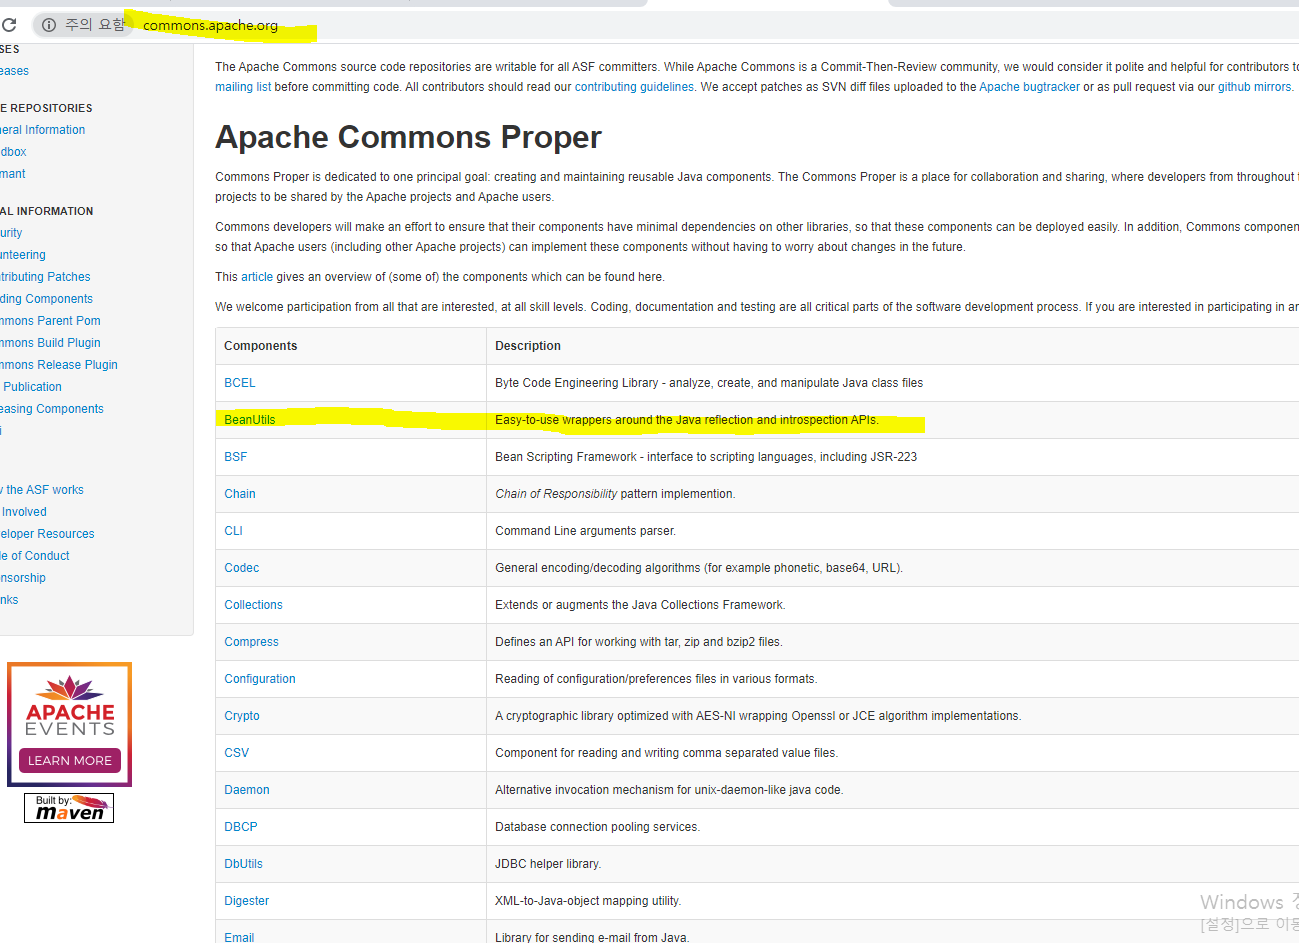Open the BeanUtils component link
This screenshot has height=943, width=1299.
[x=250, y=420]
